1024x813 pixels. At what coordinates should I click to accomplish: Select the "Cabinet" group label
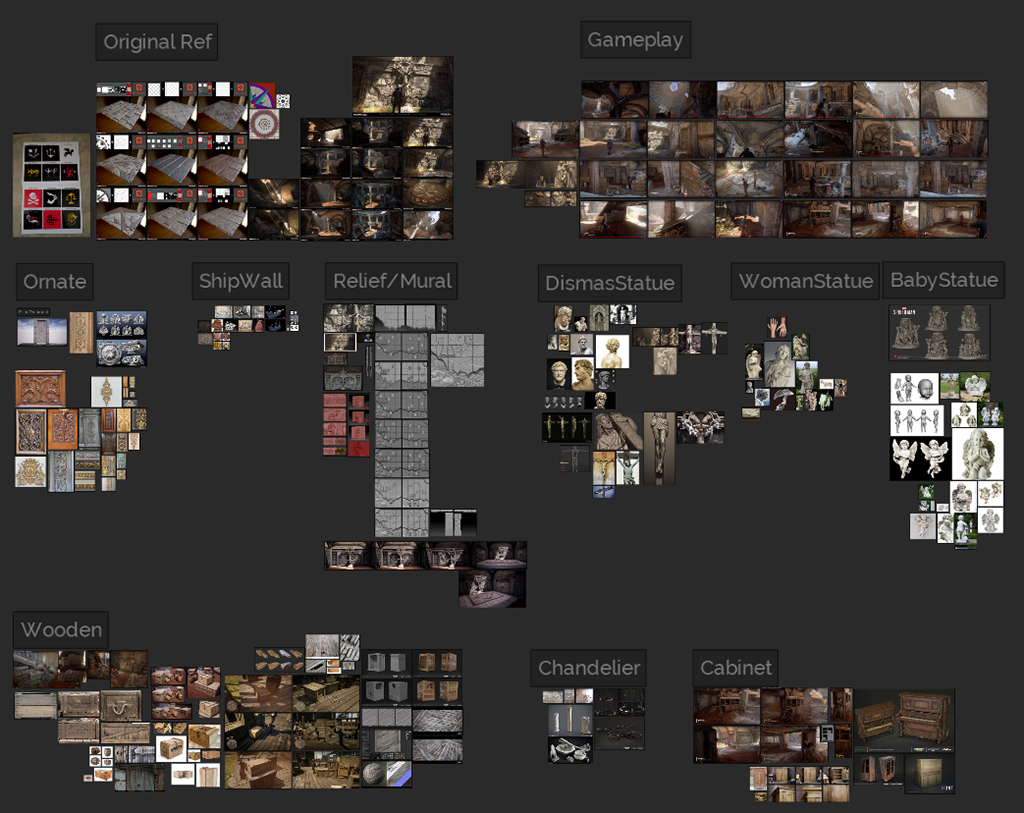point(735,667)
